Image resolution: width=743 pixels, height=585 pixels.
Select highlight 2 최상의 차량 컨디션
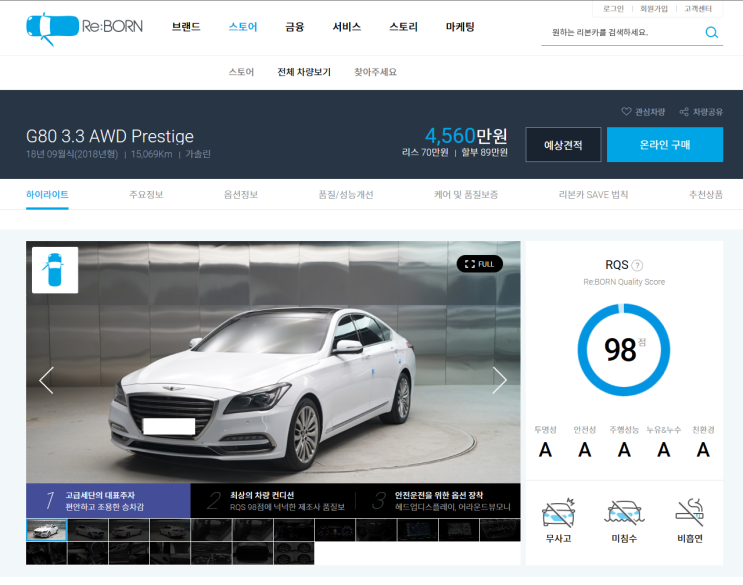coord(273,501)
